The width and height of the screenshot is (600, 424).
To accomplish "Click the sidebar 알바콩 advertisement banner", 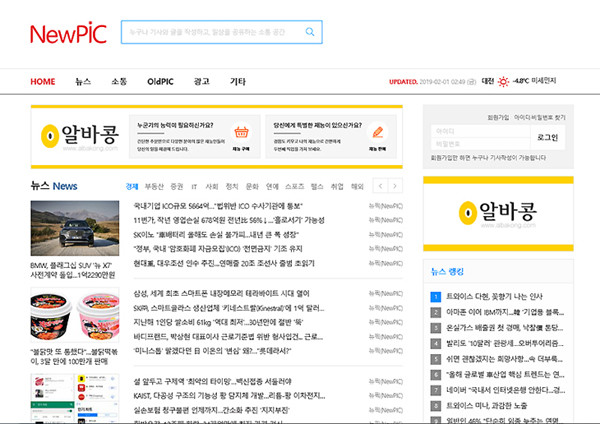I will pyautogui.click(x=498, y=214).
